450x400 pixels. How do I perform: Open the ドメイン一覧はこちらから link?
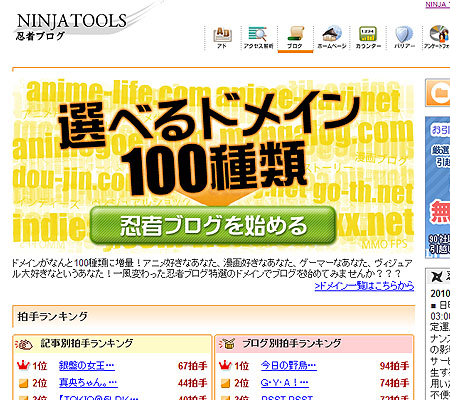[x=364, y=286]
